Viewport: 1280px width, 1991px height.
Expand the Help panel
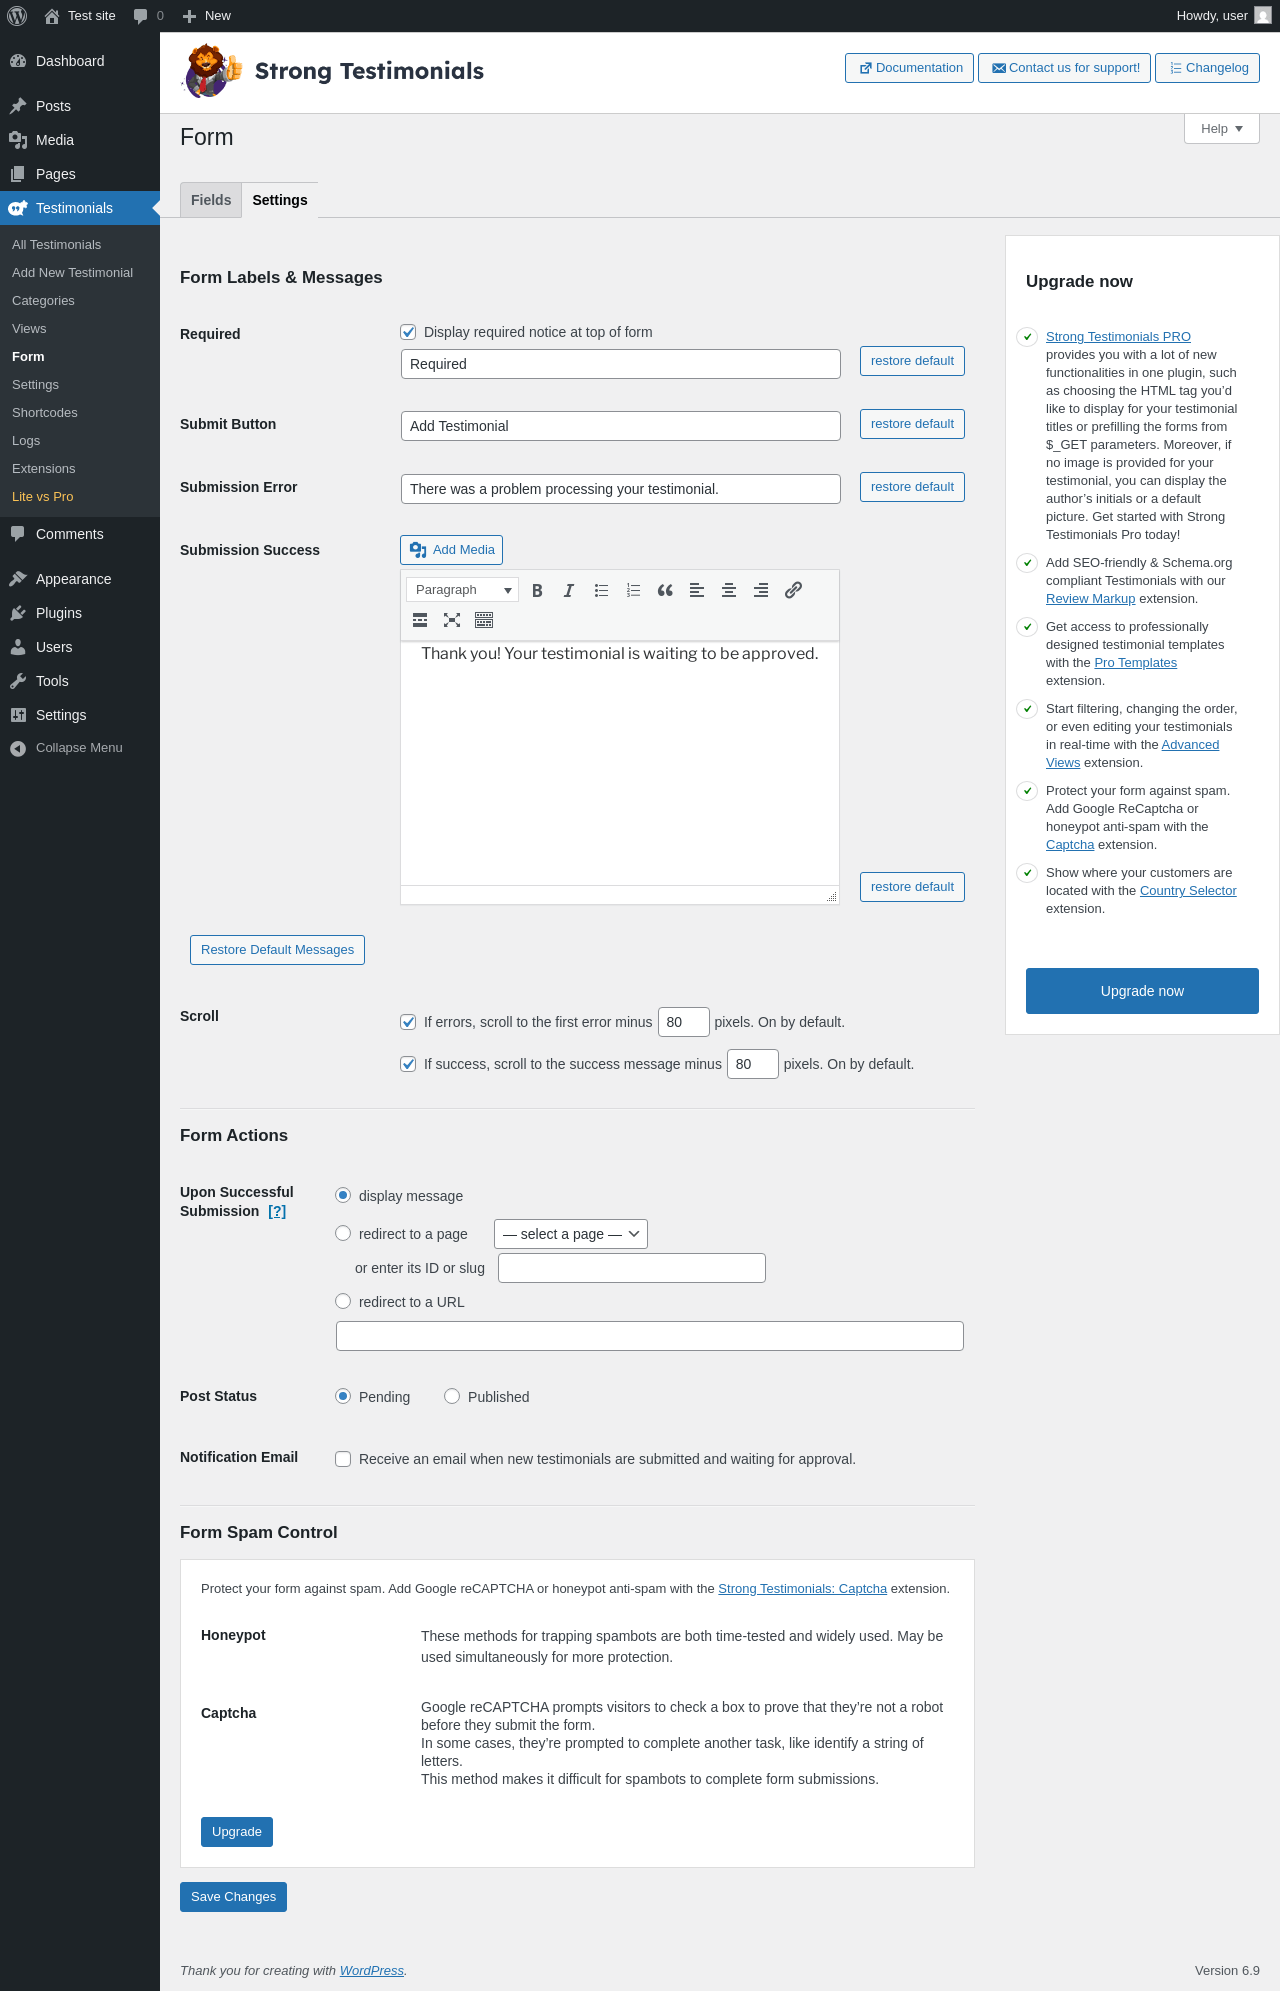click(x=1222, y=128)
